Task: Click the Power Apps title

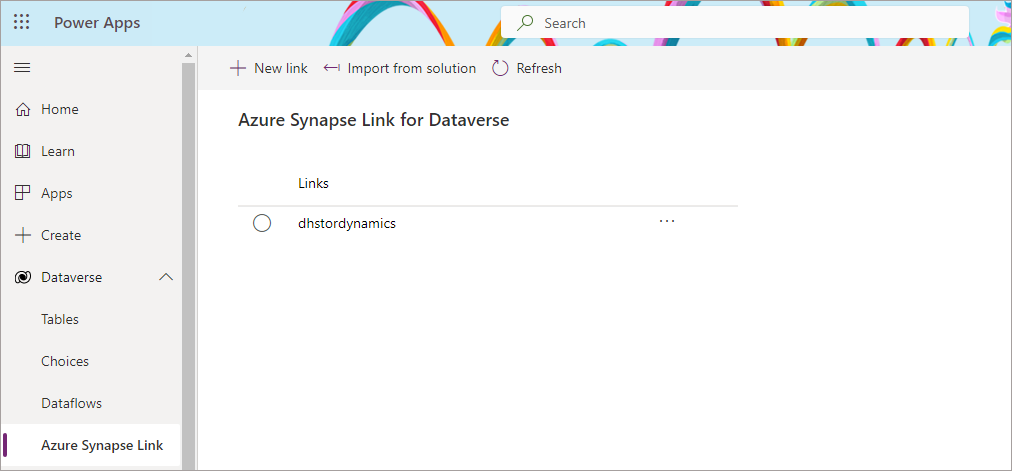Action: 97,23
